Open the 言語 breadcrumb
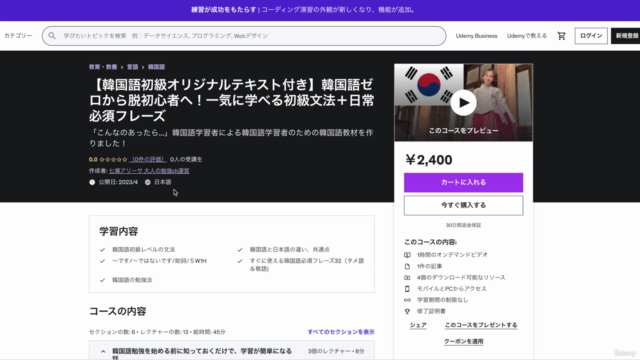 [132, 67]
